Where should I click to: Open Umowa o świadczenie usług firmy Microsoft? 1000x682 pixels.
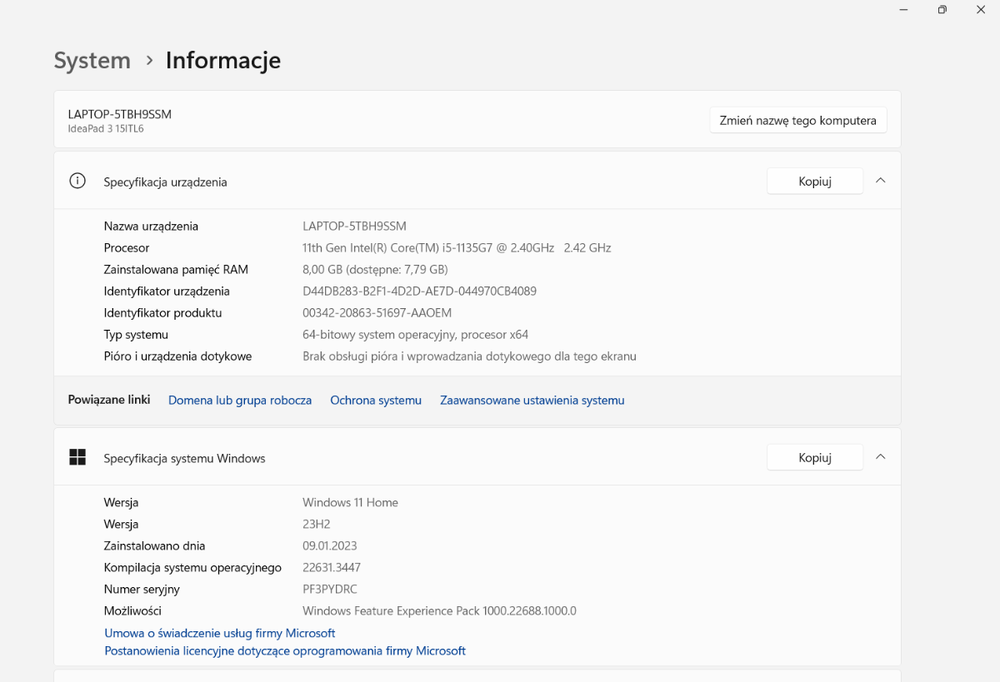(219, 633)
